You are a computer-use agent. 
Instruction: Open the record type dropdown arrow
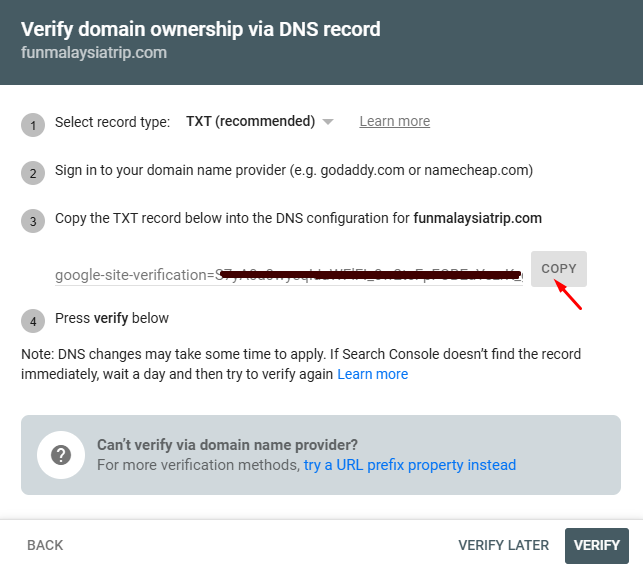tap(328, 122)
